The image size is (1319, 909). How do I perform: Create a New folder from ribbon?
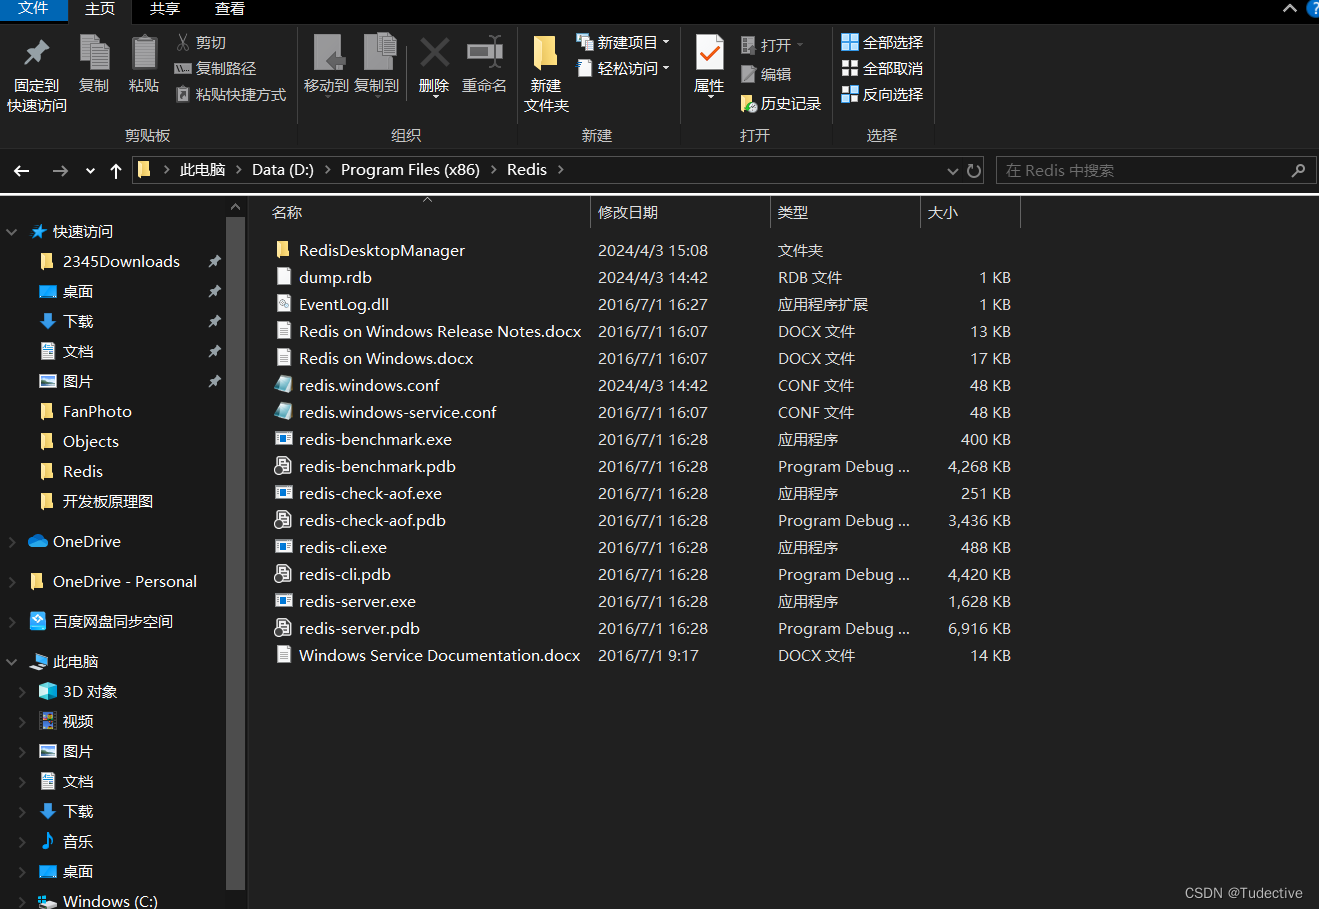pyautogui.click(x=546, y=73)
